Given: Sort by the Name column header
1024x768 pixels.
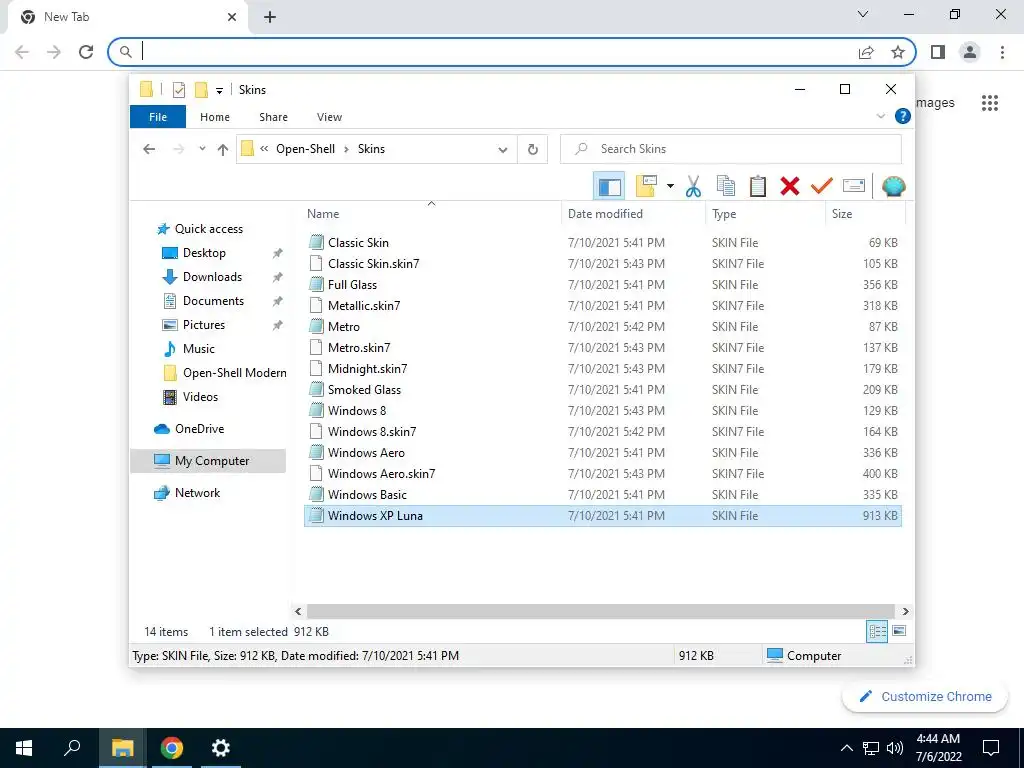Looking at the screenshot, I should coord(432,214).
